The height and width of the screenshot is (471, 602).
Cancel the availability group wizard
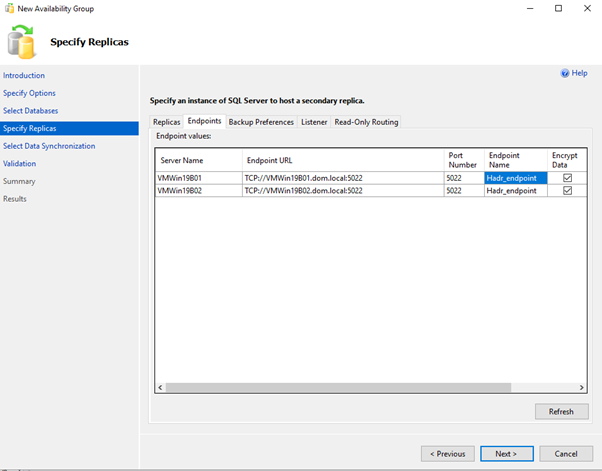pos(566,453)
